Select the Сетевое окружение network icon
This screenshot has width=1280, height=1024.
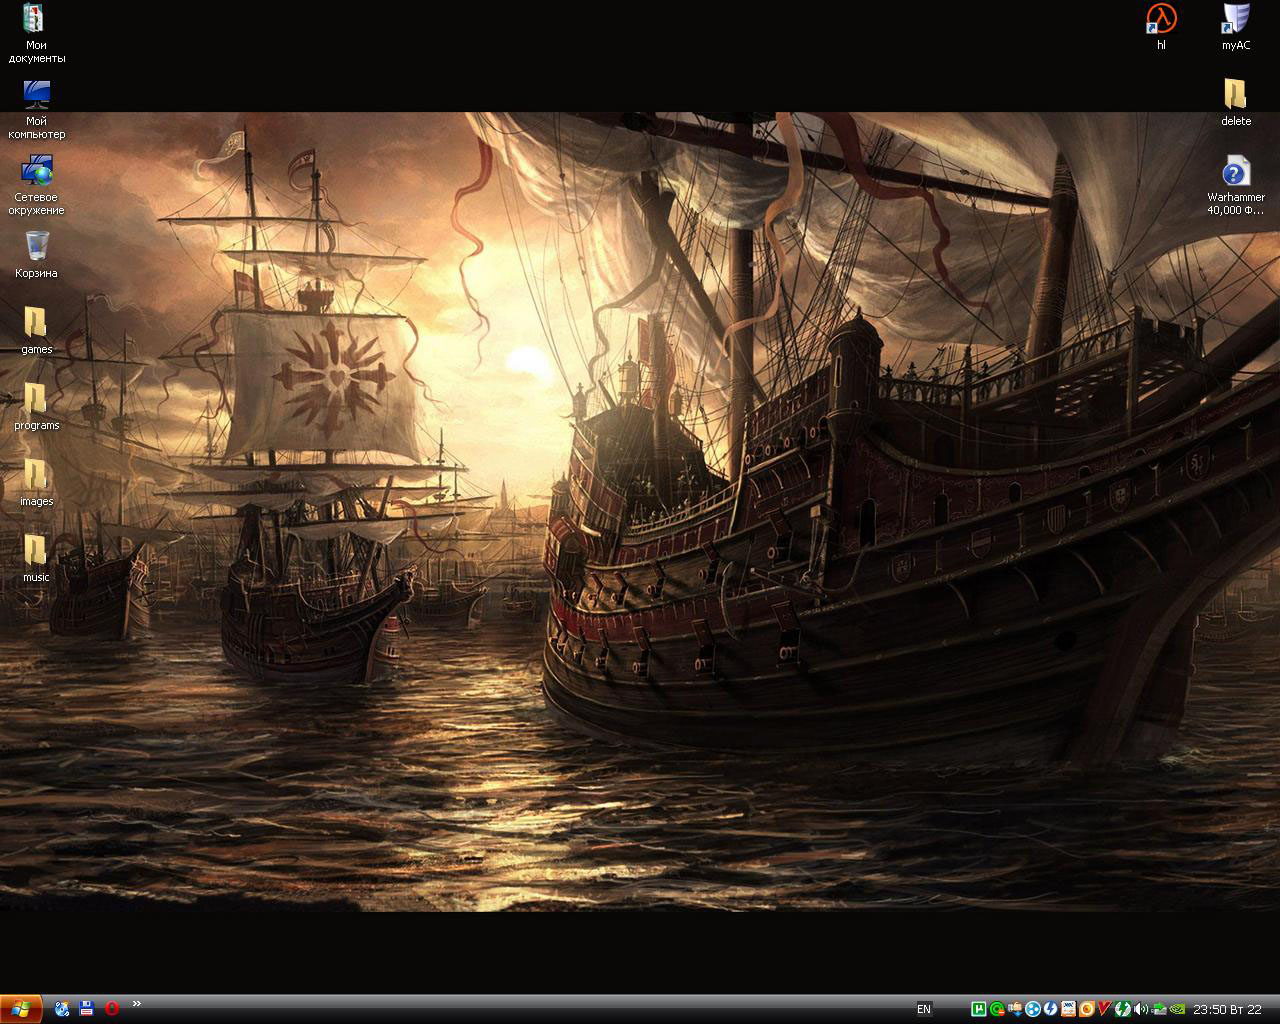coord(36,185)
